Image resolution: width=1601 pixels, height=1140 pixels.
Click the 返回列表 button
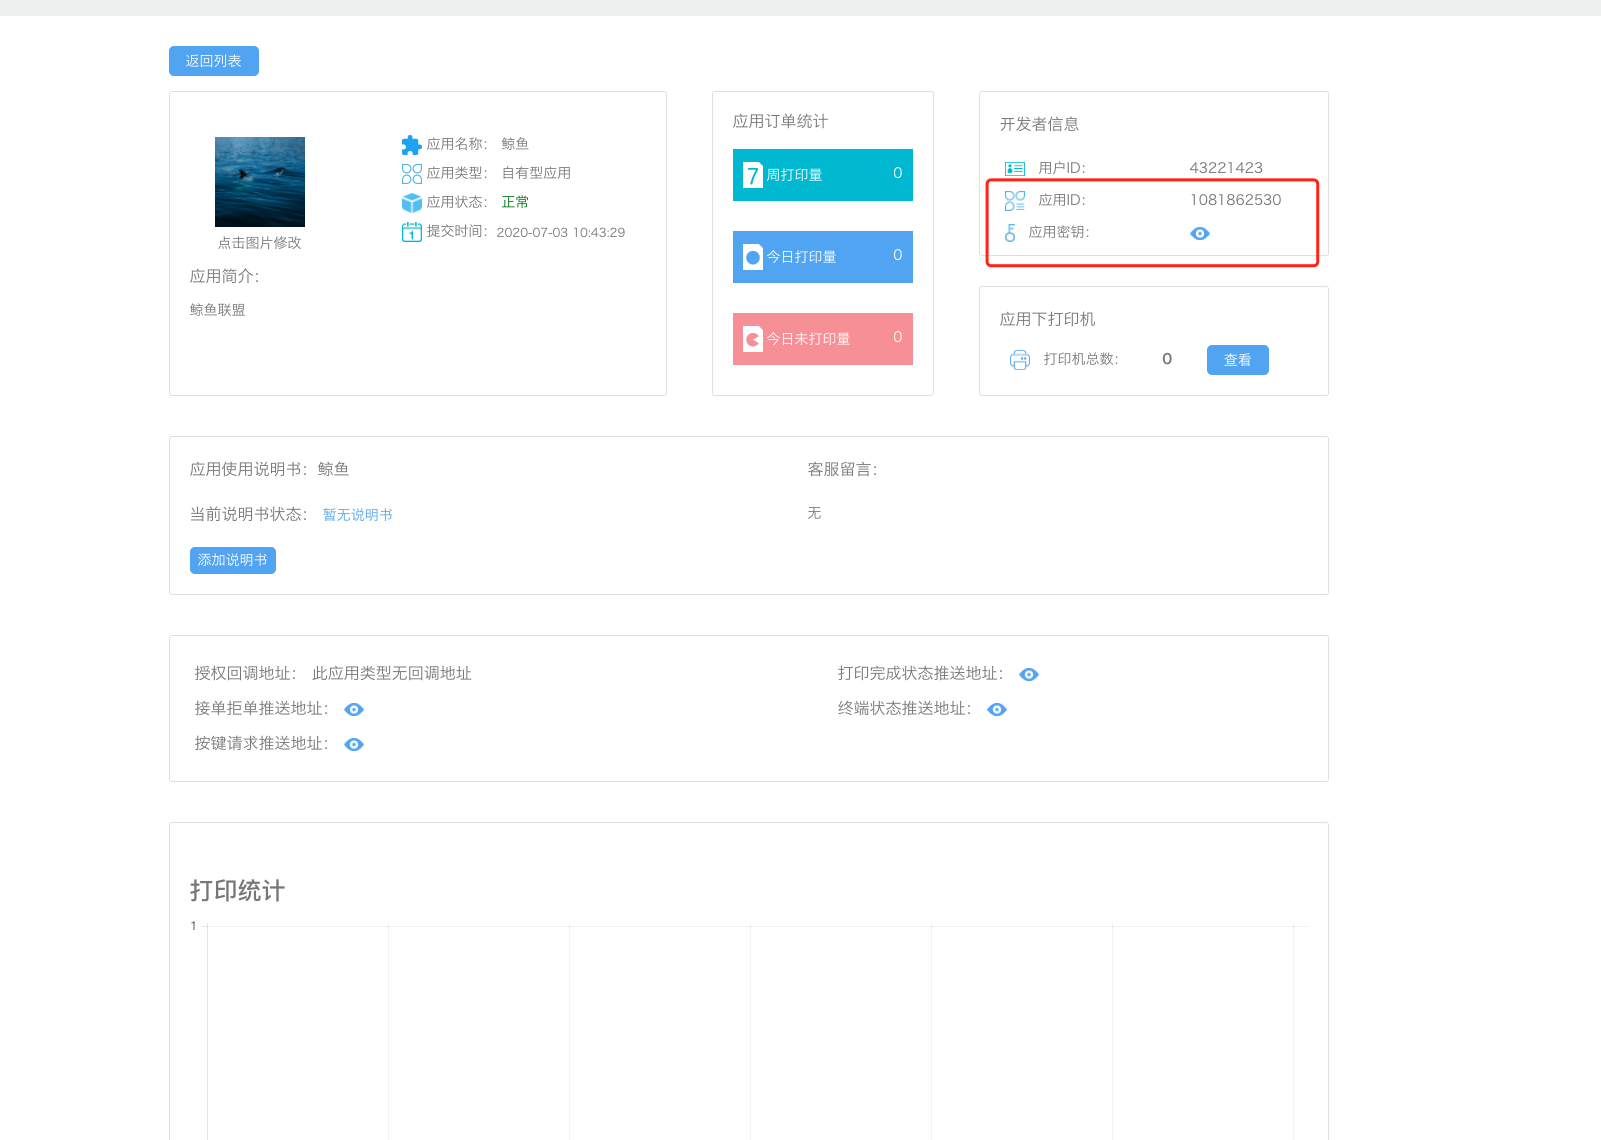click(214, 61)
